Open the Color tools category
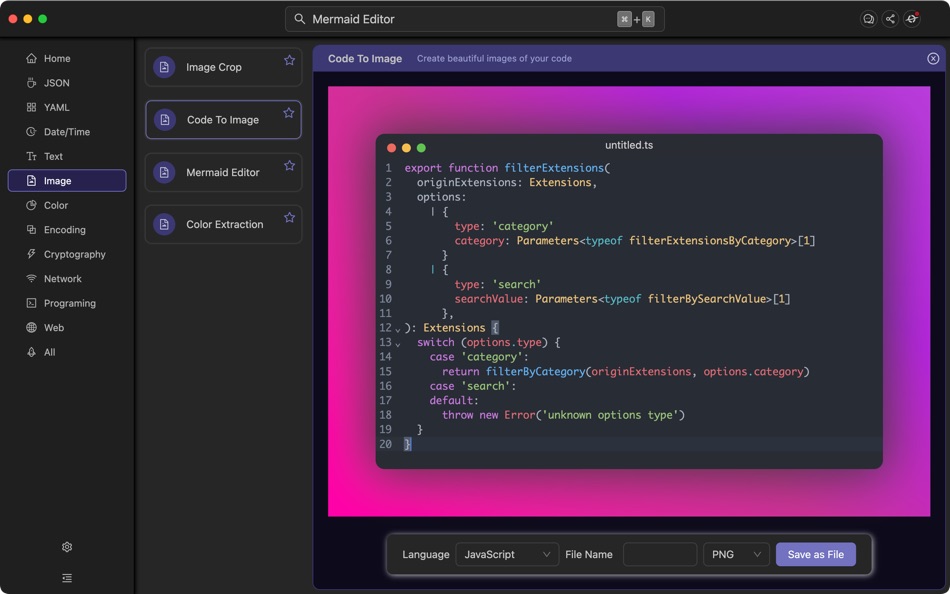Screen dimensions: 950x594 coord(67,205)
